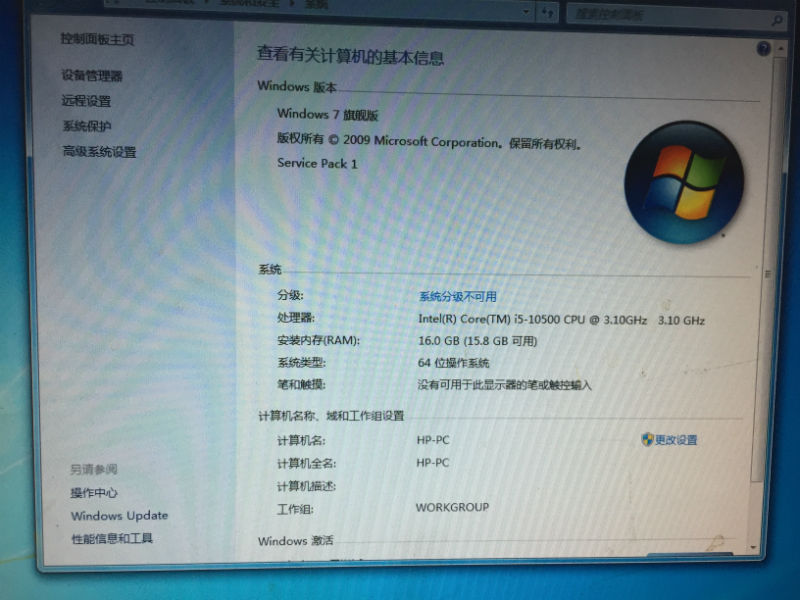Click the shield icon beside Change settings
This screenshot has width=800, height=600.
647,439
